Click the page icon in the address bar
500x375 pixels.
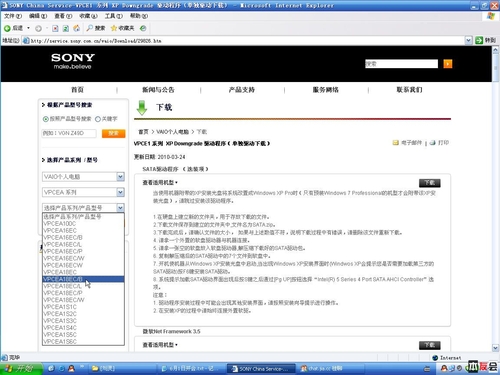pos(26,41)
